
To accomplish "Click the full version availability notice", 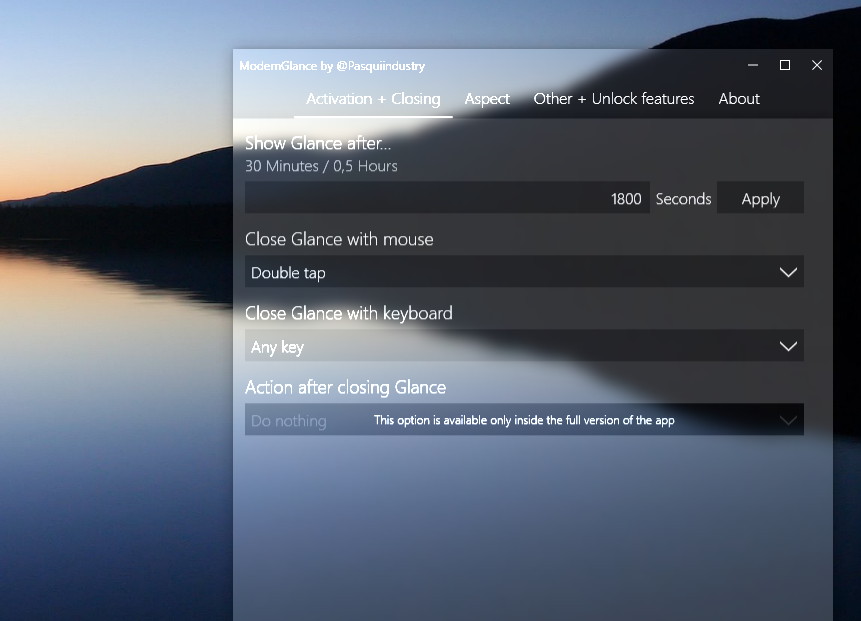I will point(524,421).
